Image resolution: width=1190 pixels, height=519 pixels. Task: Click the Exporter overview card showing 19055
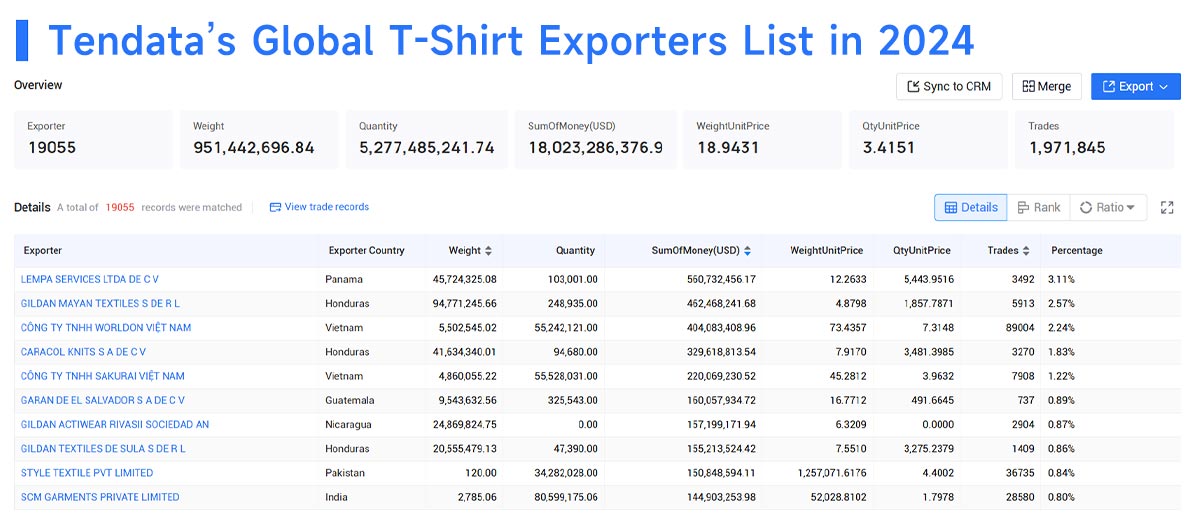(x=93, y=140)
